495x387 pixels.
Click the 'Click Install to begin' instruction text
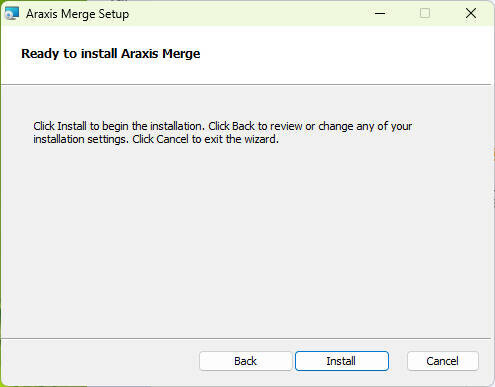(x=222, y=133)
